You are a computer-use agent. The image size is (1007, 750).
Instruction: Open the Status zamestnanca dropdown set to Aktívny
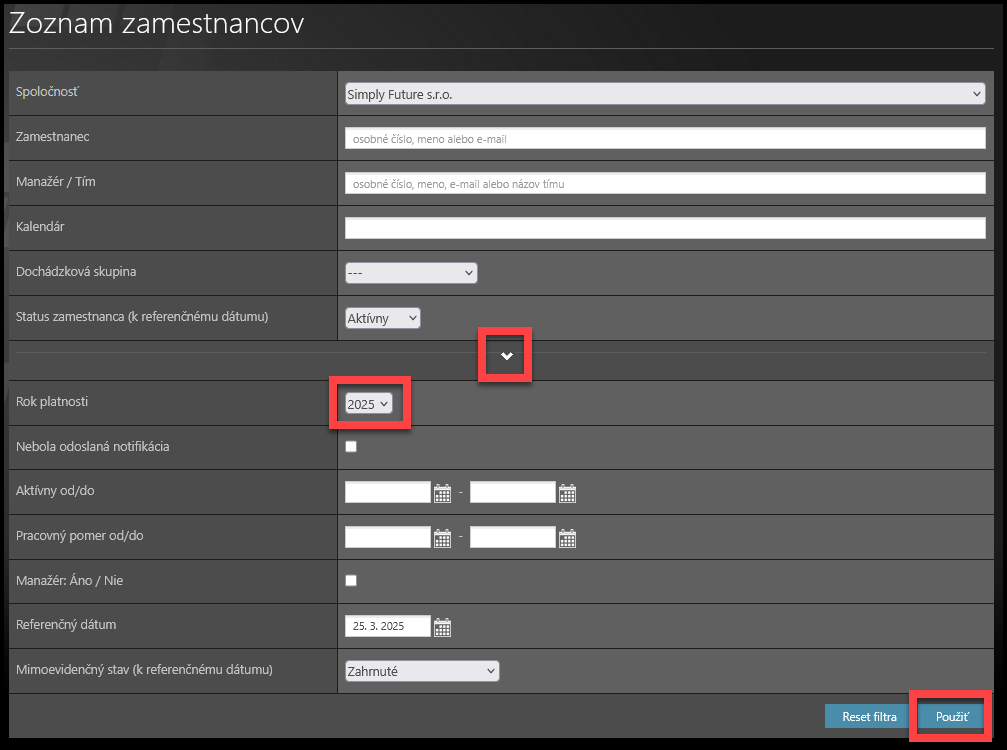(383, 318)
